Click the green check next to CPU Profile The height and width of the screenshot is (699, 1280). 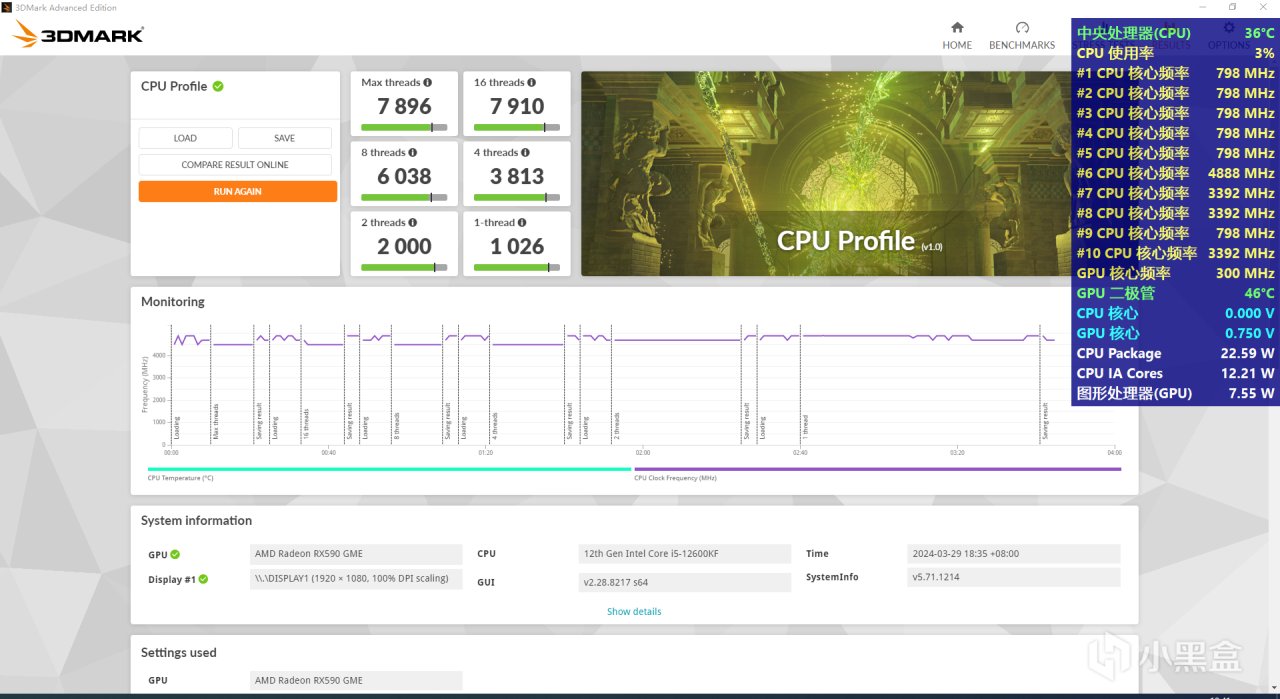(x=218, y=86)
